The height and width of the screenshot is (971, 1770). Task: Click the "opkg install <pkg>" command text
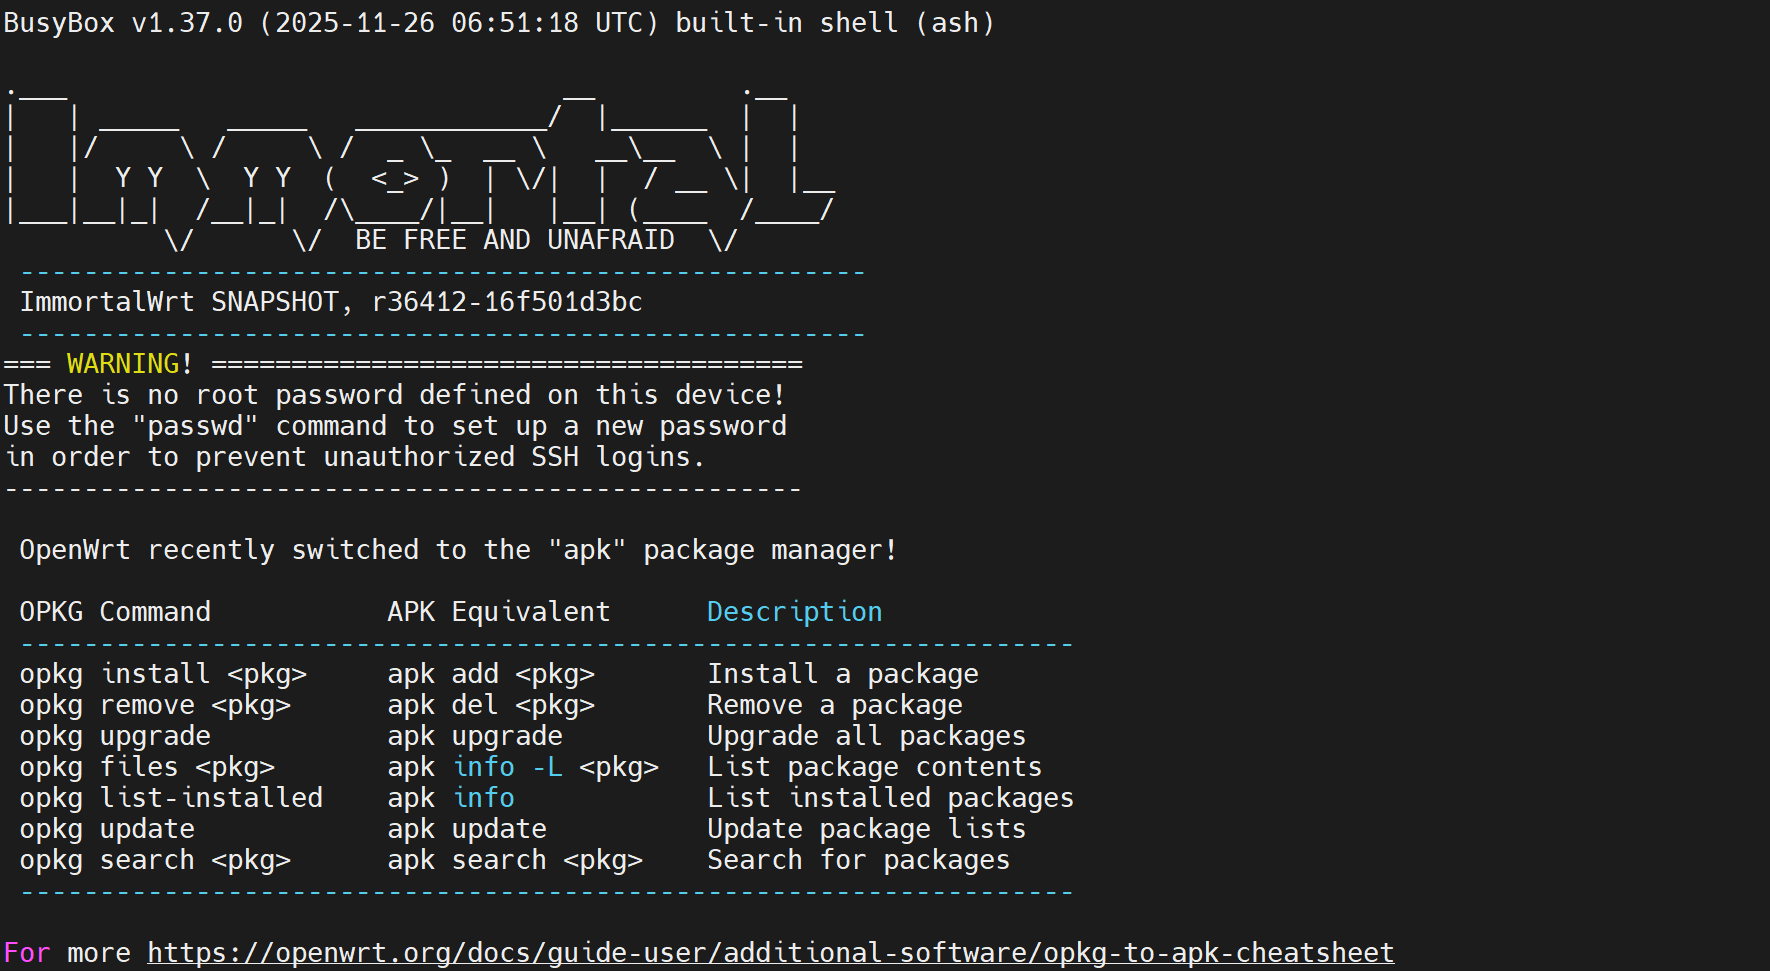(163, 674)
